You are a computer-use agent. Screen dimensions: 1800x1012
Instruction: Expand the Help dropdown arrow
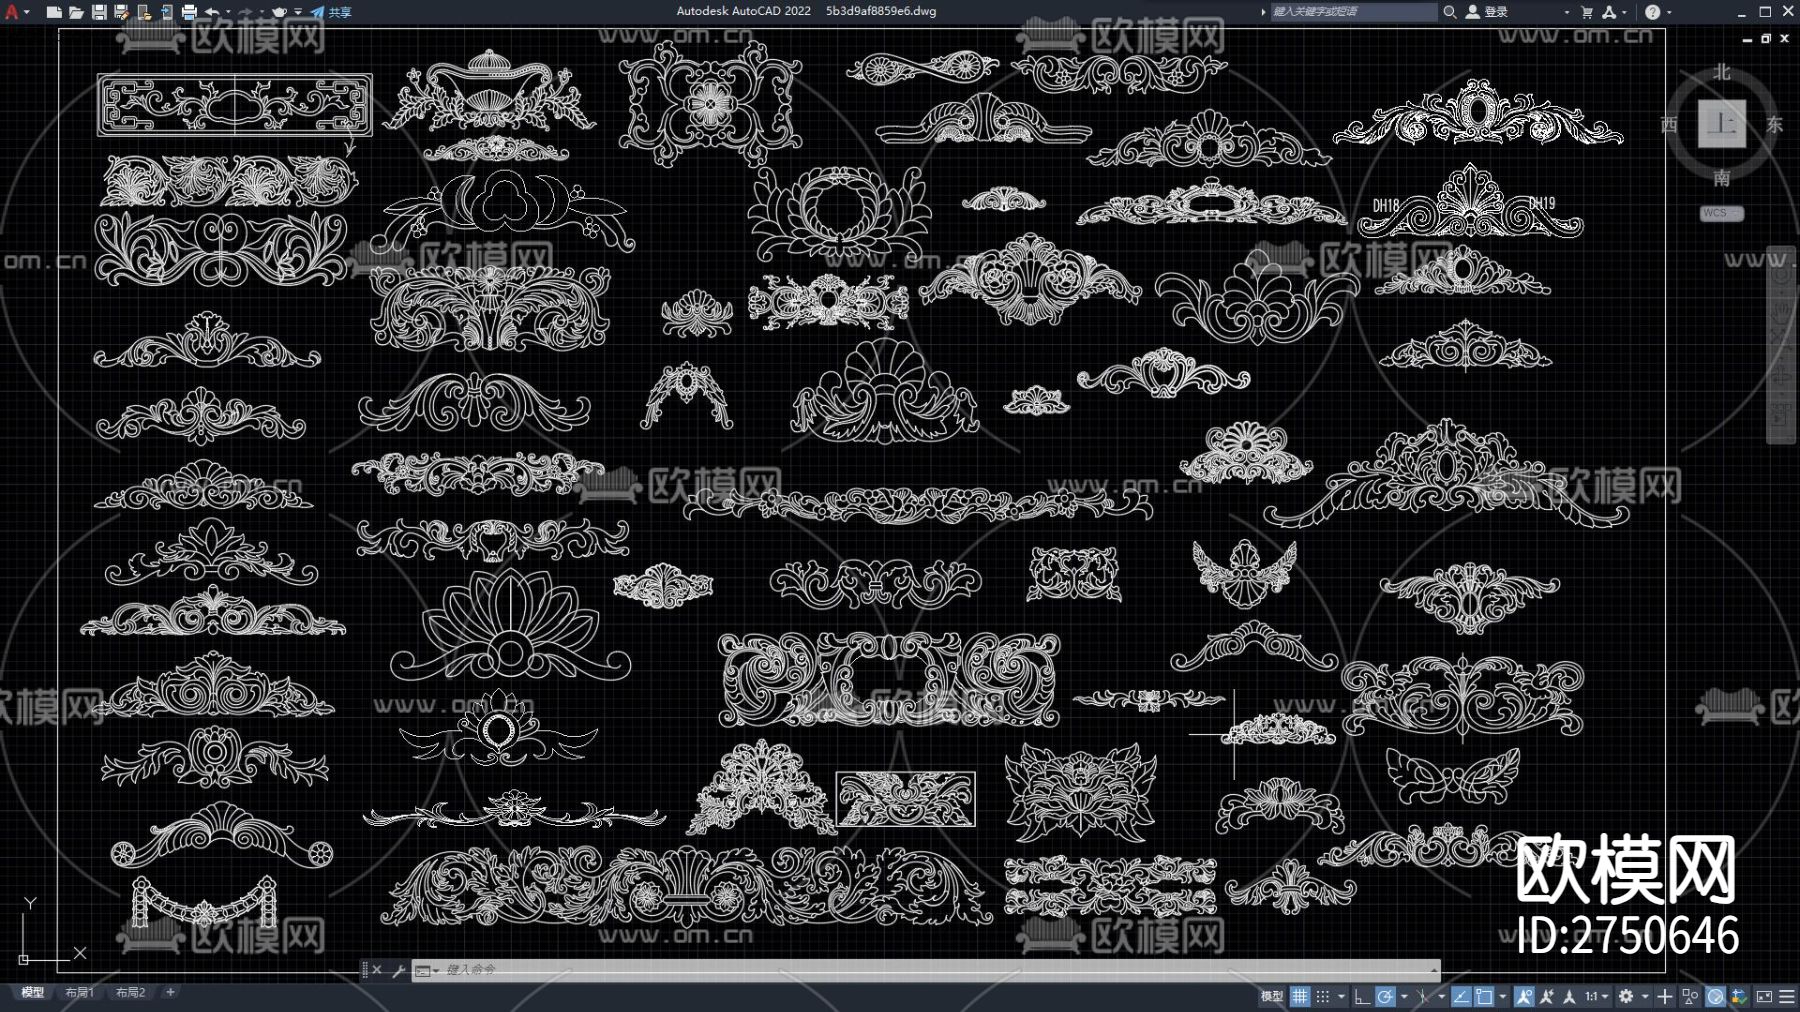point(1669,12)
